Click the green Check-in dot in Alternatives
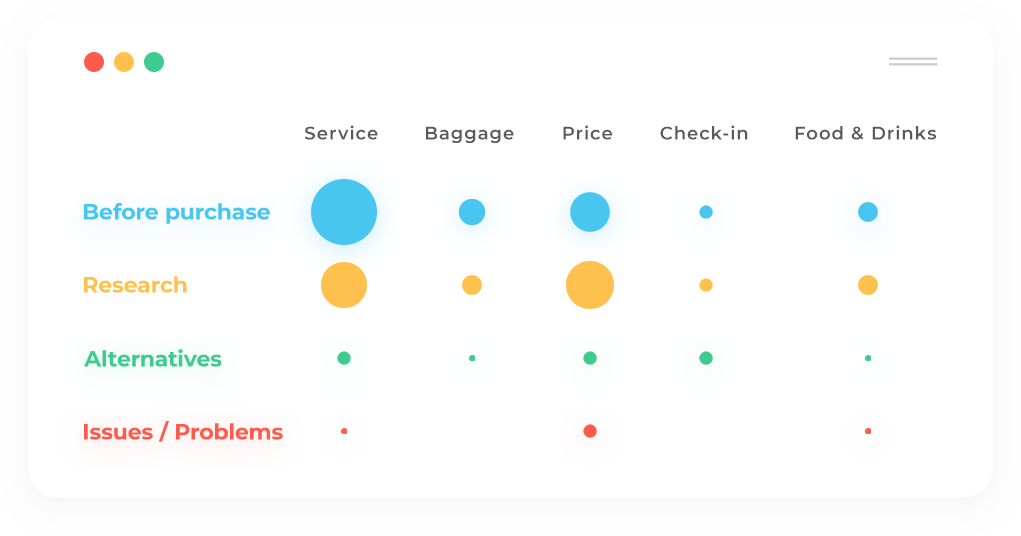This screenshot has width=1021, height=536. pyautogui.click(x=706, y=358)
